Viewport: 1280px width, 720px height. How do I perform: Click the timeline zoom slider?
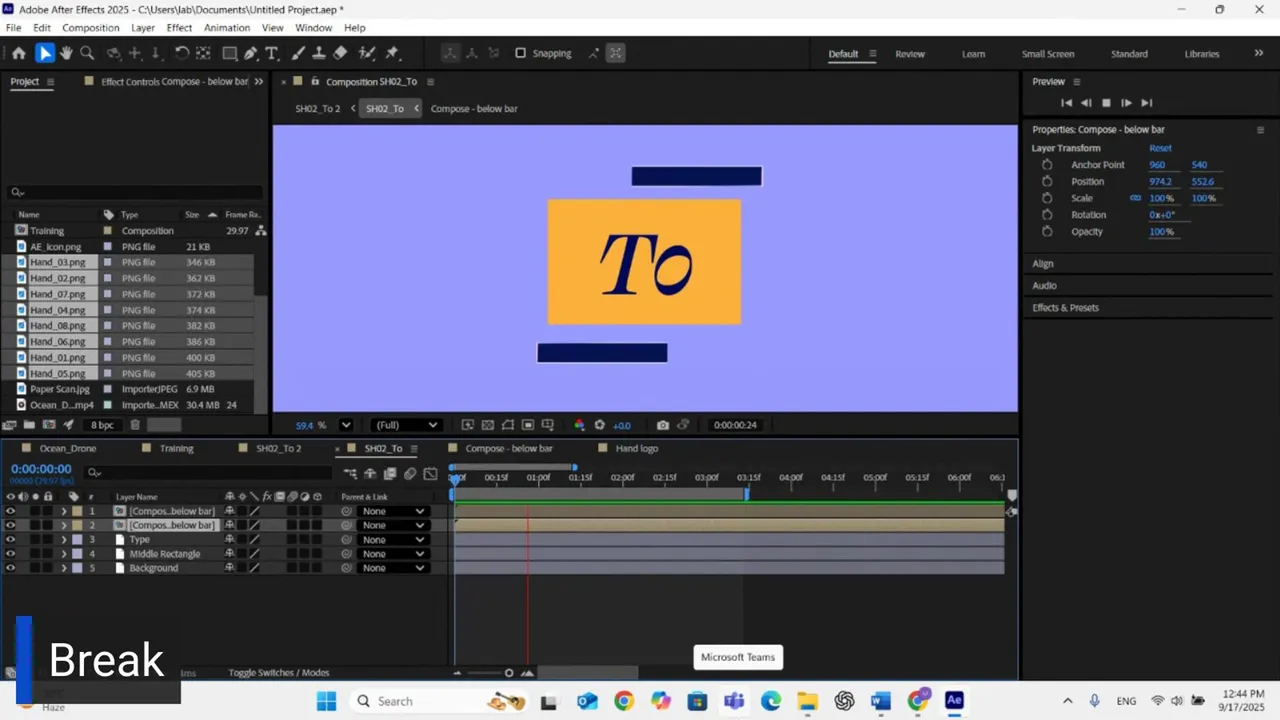(509, 673)
